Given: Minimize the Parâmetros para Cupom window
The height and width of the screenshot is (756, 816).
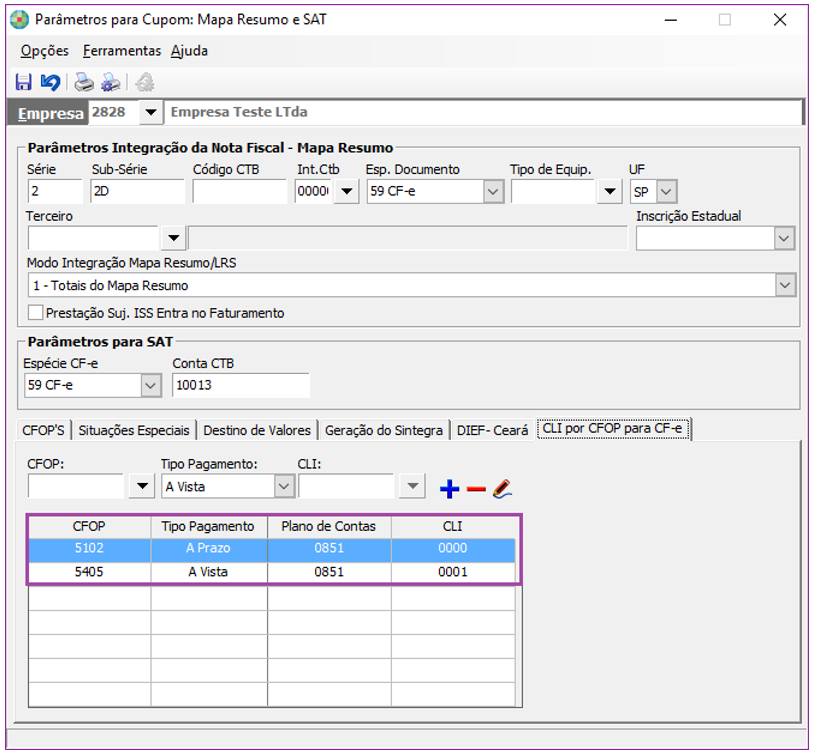Looking at the screenshot, I should click(x=671, y=20).
